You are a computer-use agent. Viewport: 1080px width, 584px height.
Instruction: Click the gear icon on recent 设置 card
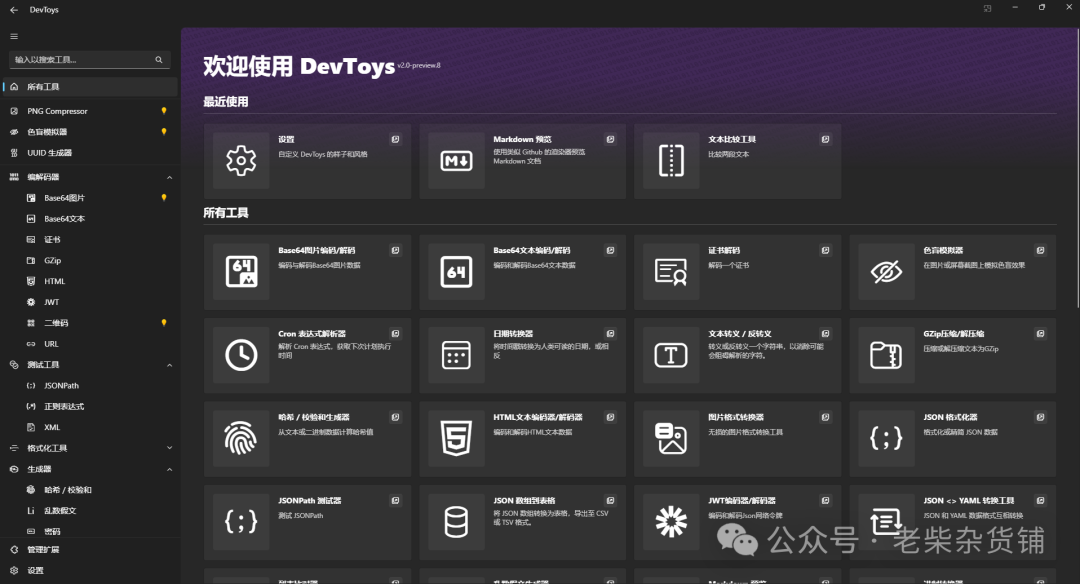(x=241, y=161)
